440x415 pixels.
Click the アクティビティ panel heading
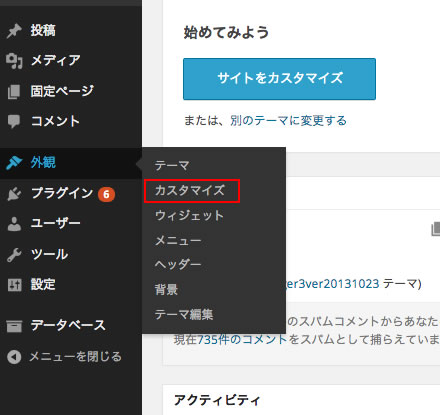coord(217,400)
